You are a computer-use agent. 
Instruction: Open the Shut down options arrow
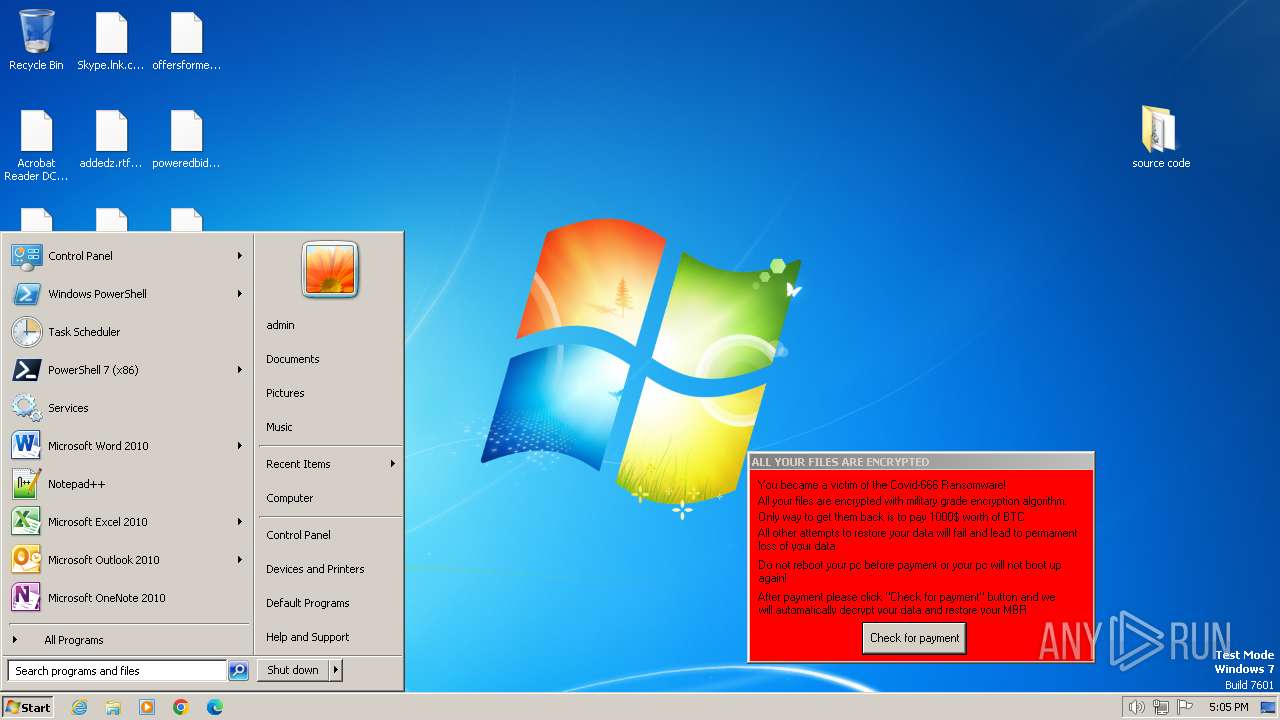[x=336, y=671]
